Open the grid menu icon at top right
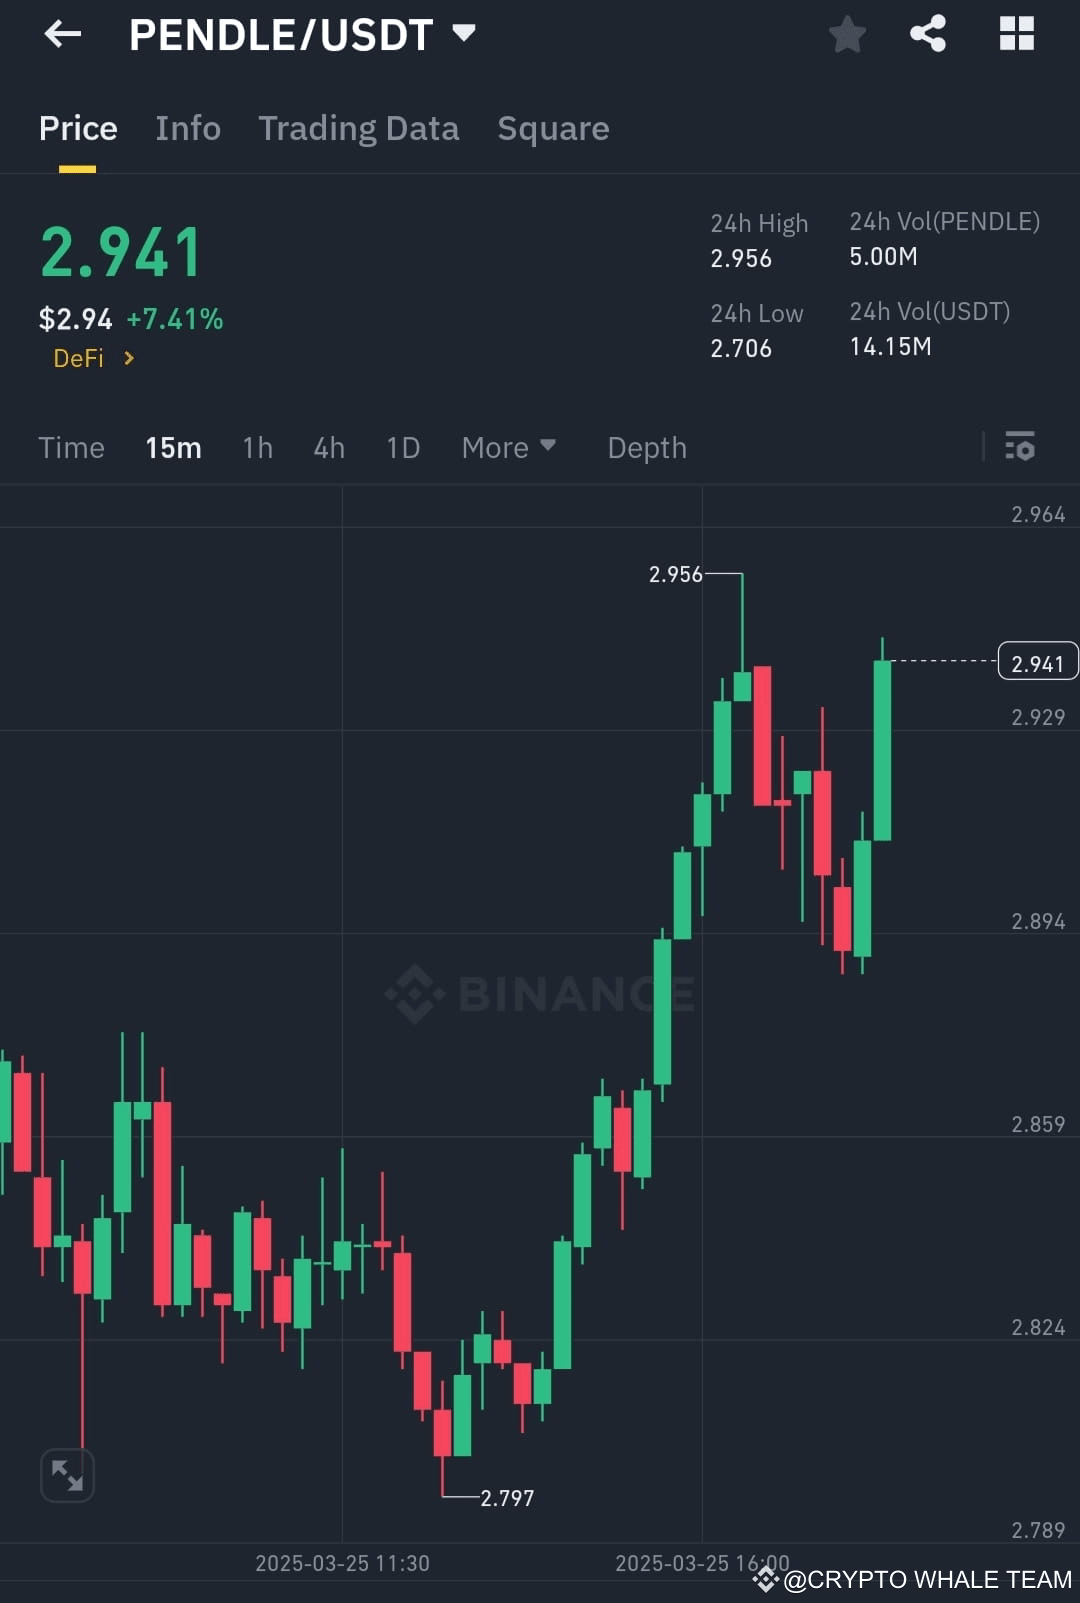Image resolution: width=1080 pixels, height=1603 pixels. click(x=1017, y=33)
